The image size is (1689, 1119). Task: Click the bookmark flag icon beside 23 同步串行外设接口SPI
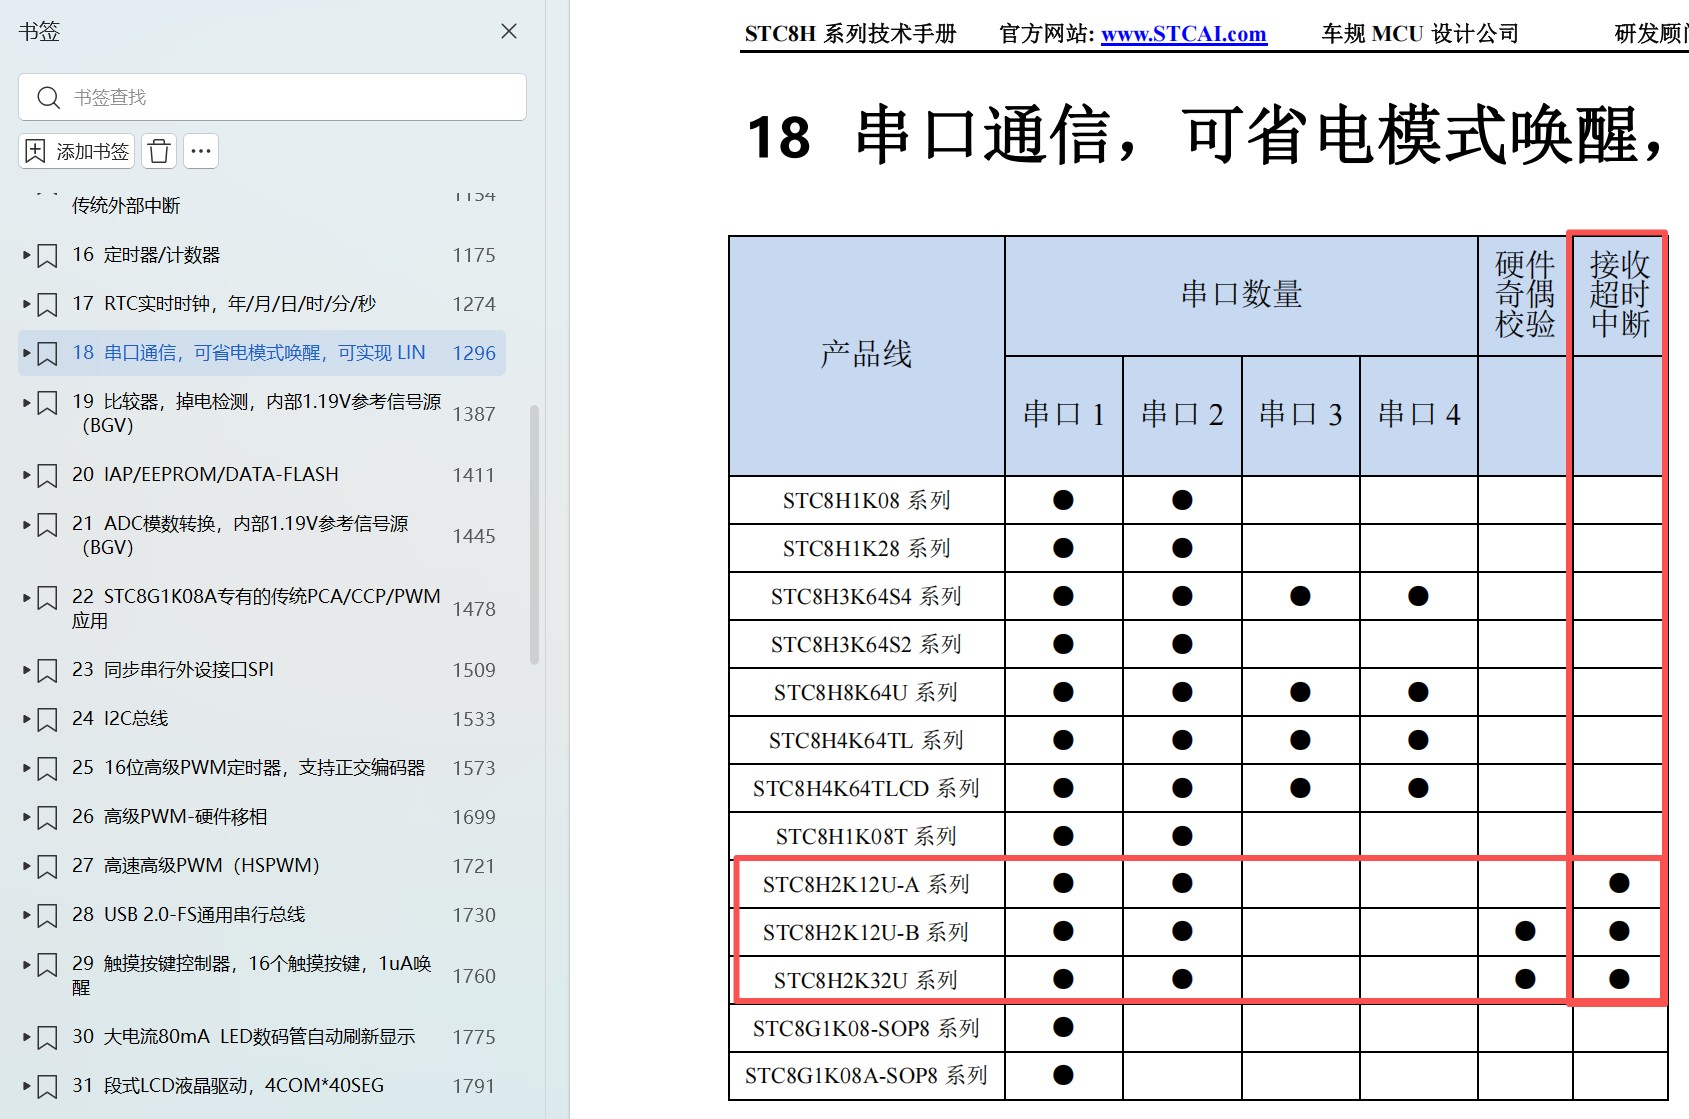(x=46, y=669)
